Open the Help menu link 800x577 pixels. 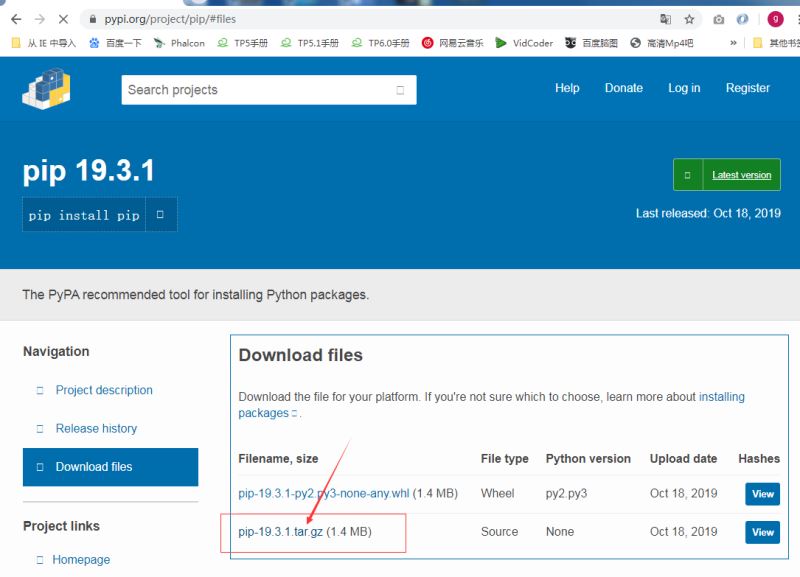pos(567,88)
